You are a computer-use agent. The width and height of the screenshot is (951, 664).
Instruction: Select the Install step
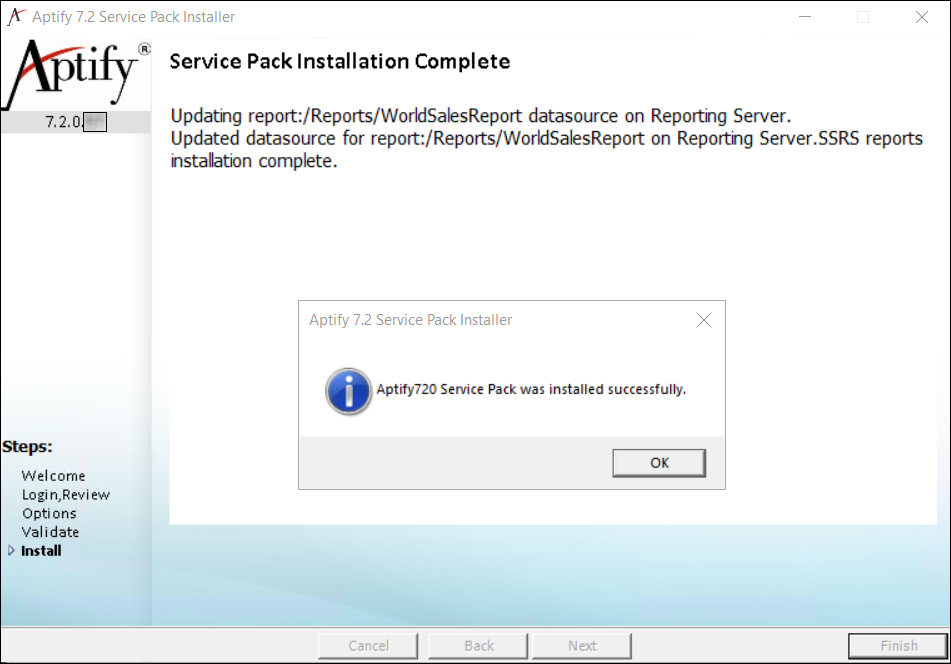click(x=41, y=551)
